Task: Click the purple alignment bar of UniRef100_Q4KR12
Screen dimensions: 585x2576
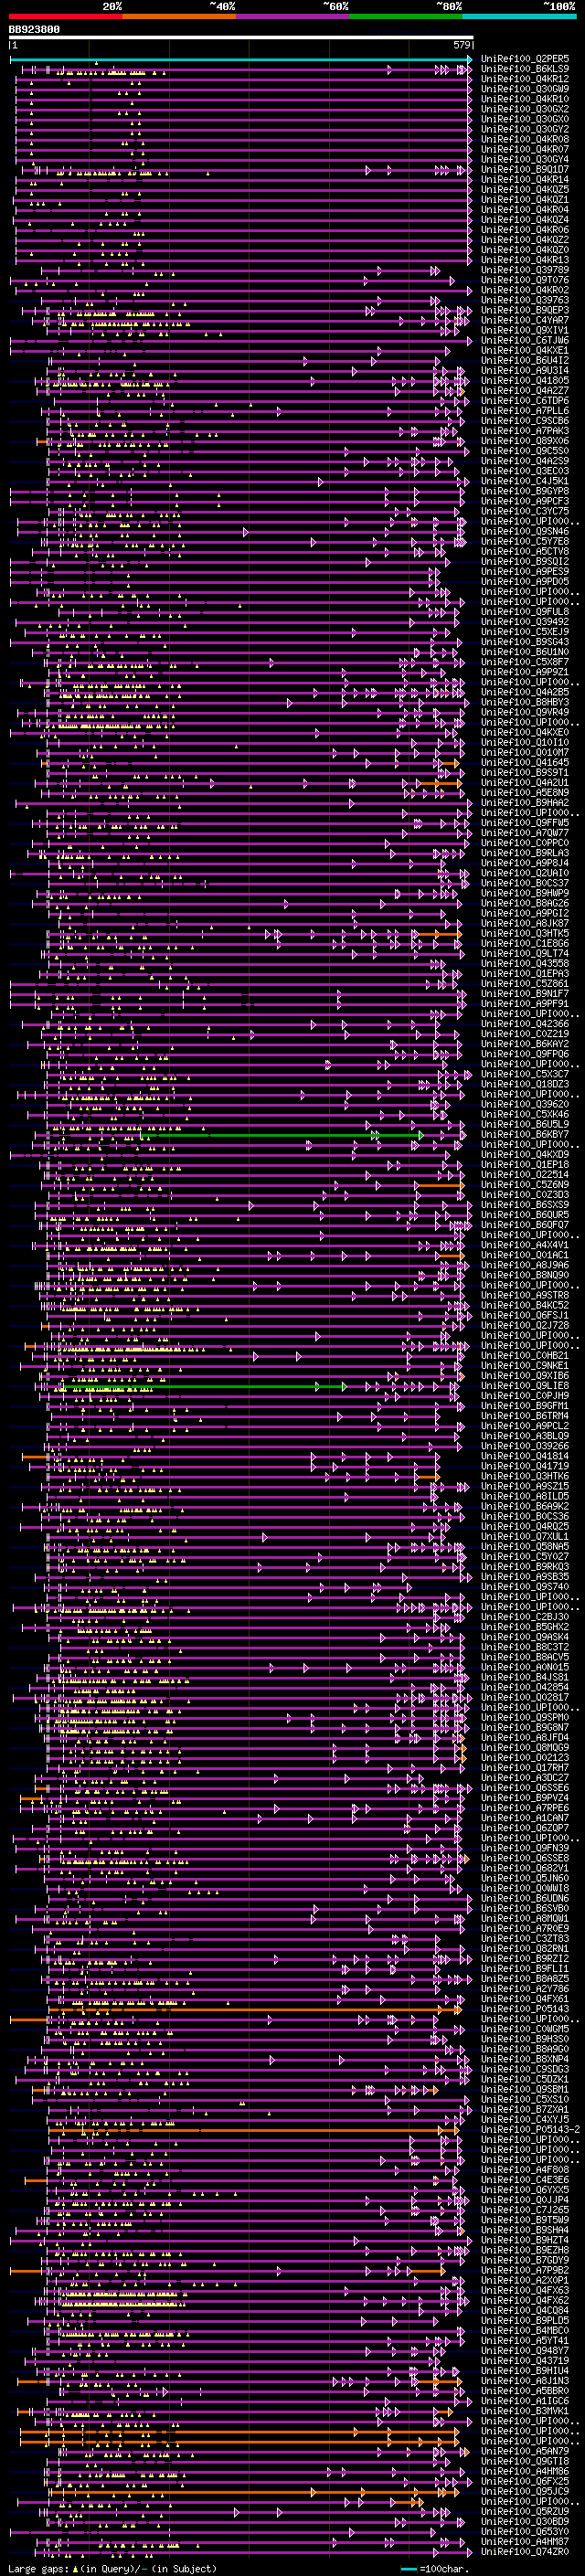Action: [243, 79]
